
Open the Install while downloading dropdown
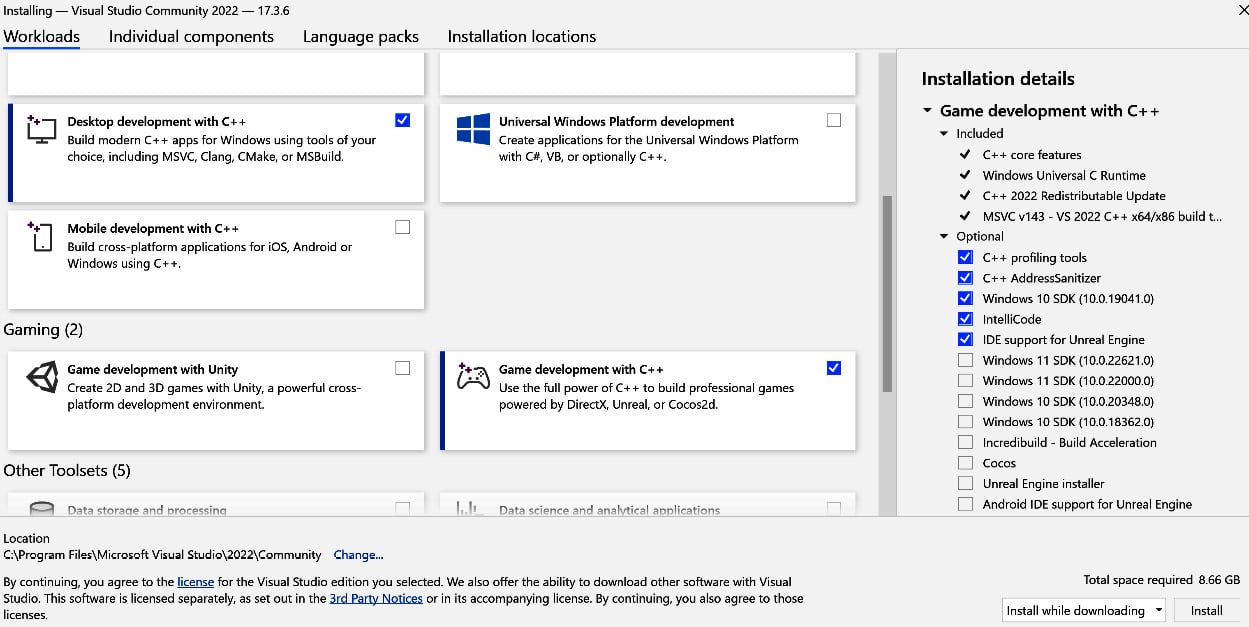pos(1084,610)
